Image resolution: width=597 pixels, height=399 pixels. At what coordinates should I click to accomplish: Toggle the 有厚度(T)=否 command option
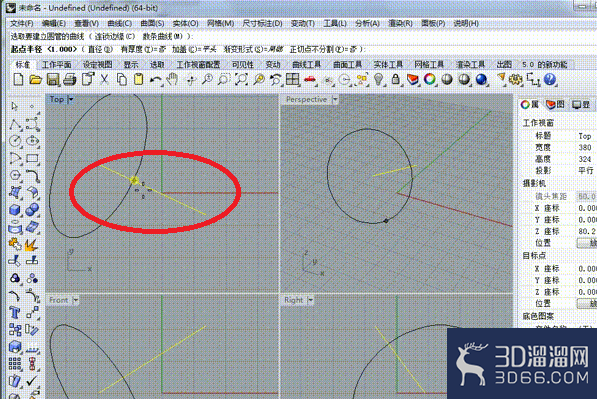tap(143, 49)
